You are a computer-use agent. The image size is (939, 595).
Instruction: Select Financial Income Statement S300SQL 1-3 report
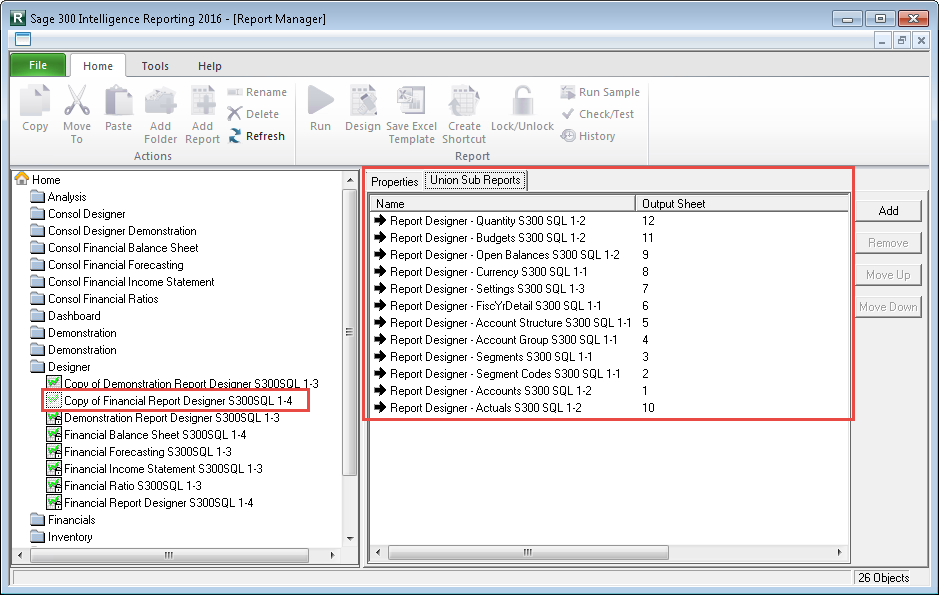tap(155, 469)
